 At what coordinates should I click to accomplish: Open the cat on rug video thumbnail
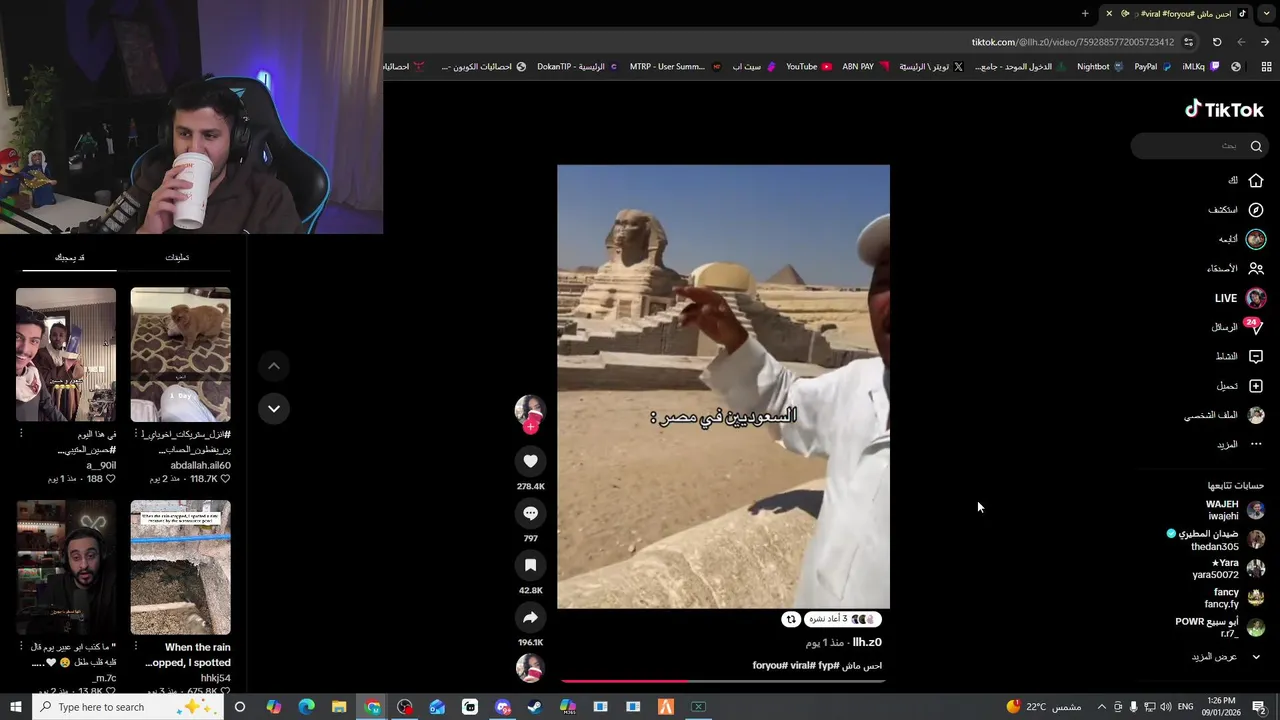(180, 355)
